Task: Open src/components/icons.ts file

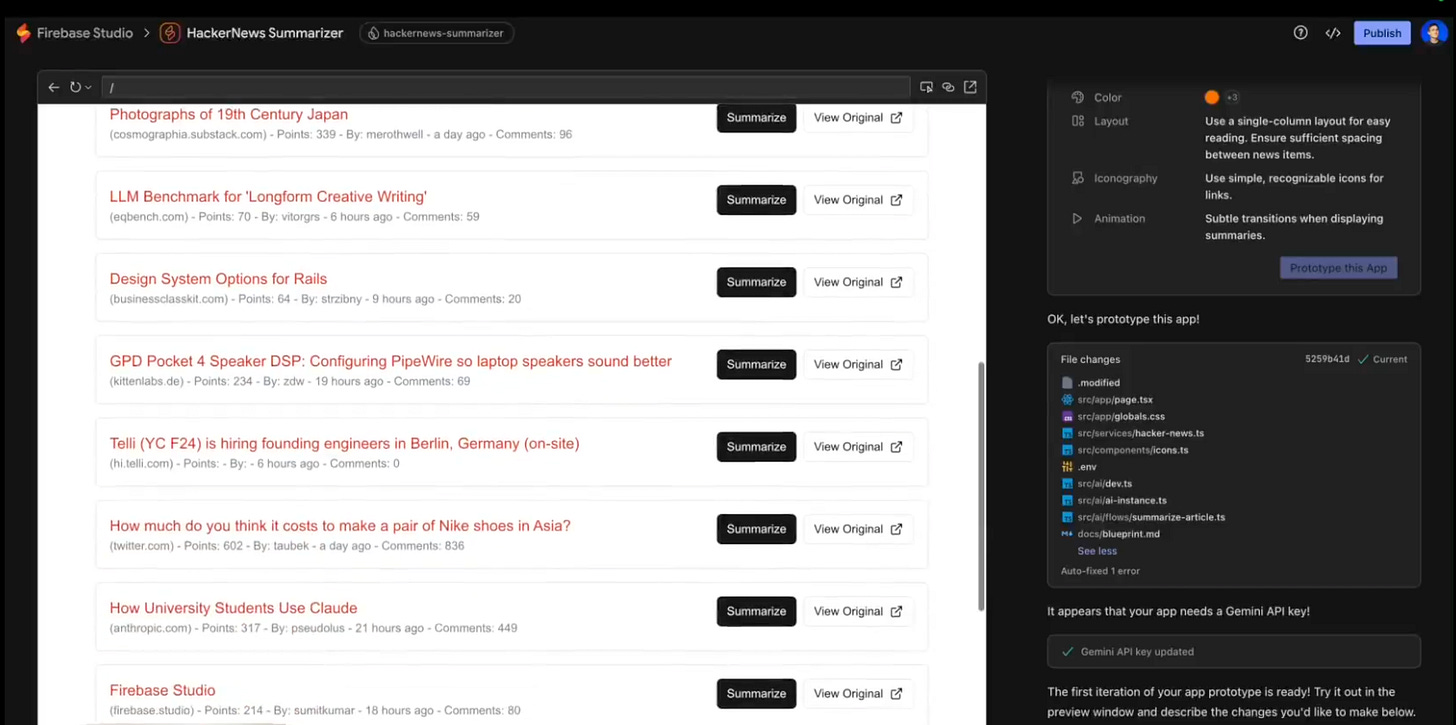Action: click(x=1132, y=450)
